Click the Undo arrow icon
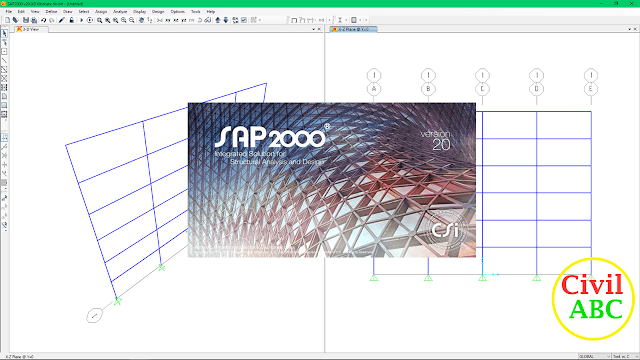The image size is (640, 360). [x=43, y=20]
